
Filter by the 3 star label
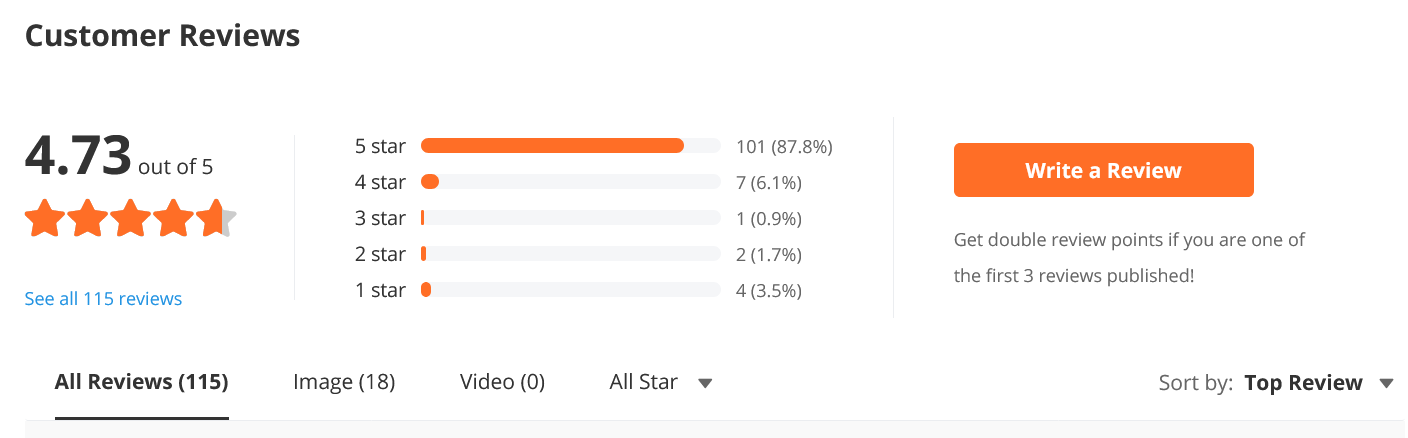coord(380,218)
